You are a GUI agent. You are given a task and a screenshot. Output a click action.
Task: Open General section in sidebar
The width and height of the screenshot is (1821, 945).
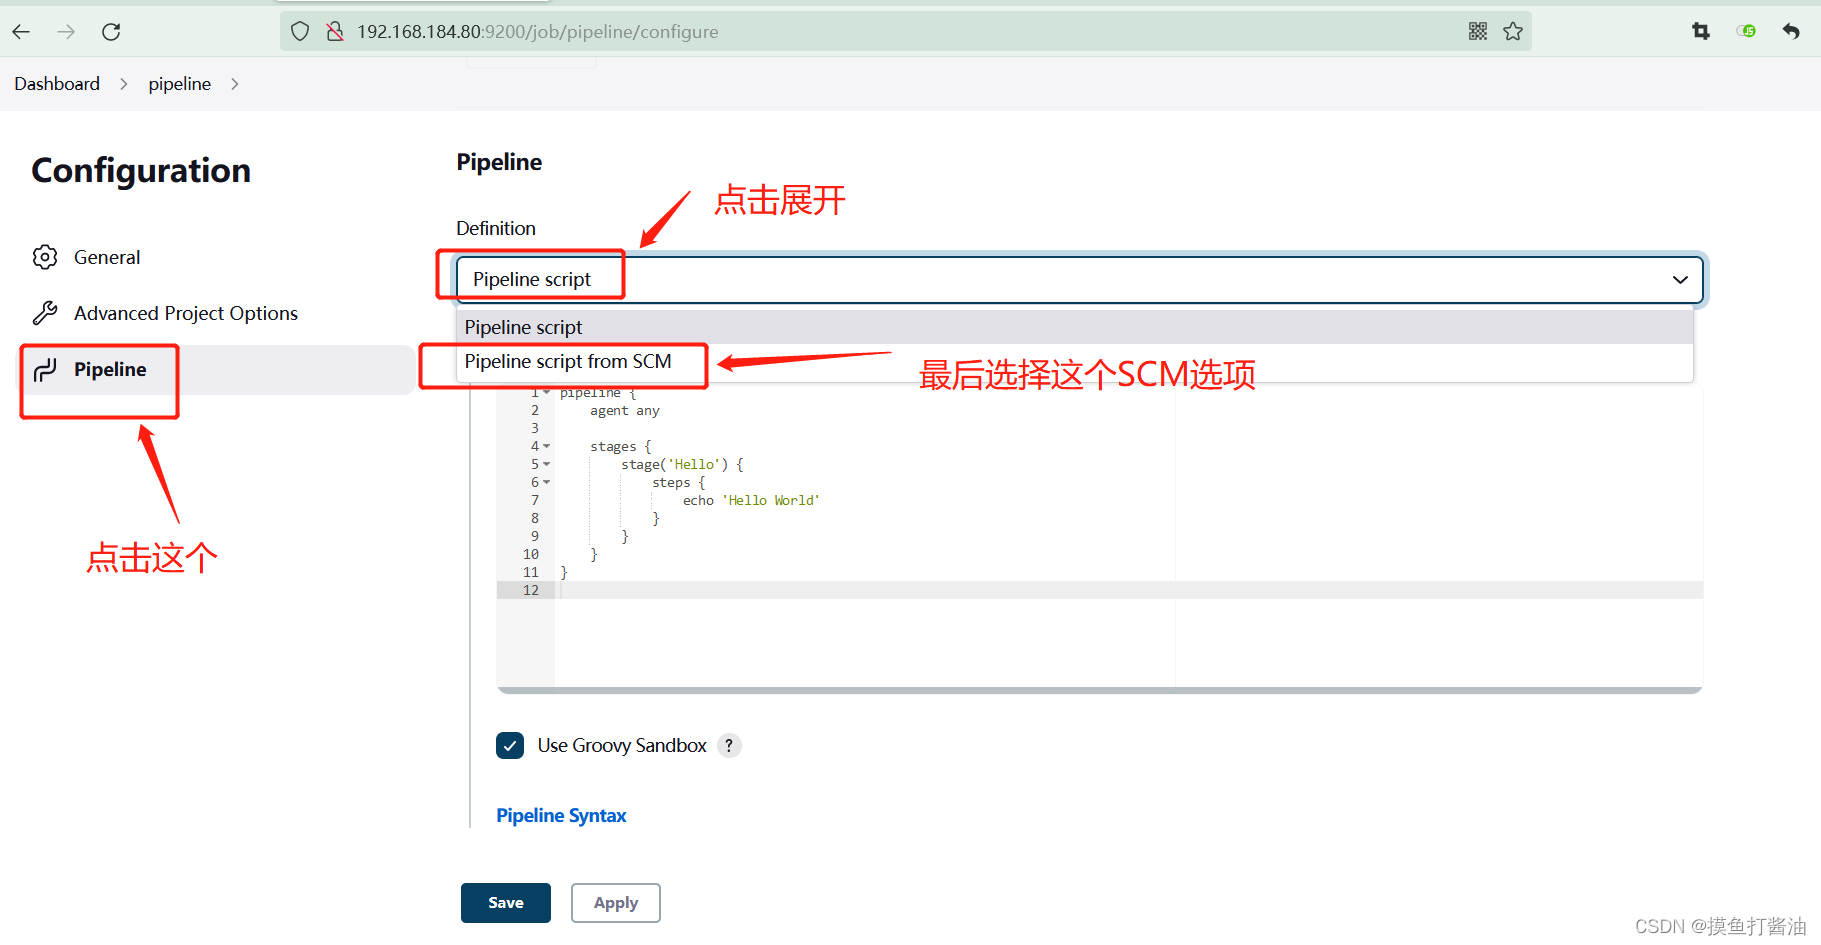pyautogui.click(x=107, y=257)
